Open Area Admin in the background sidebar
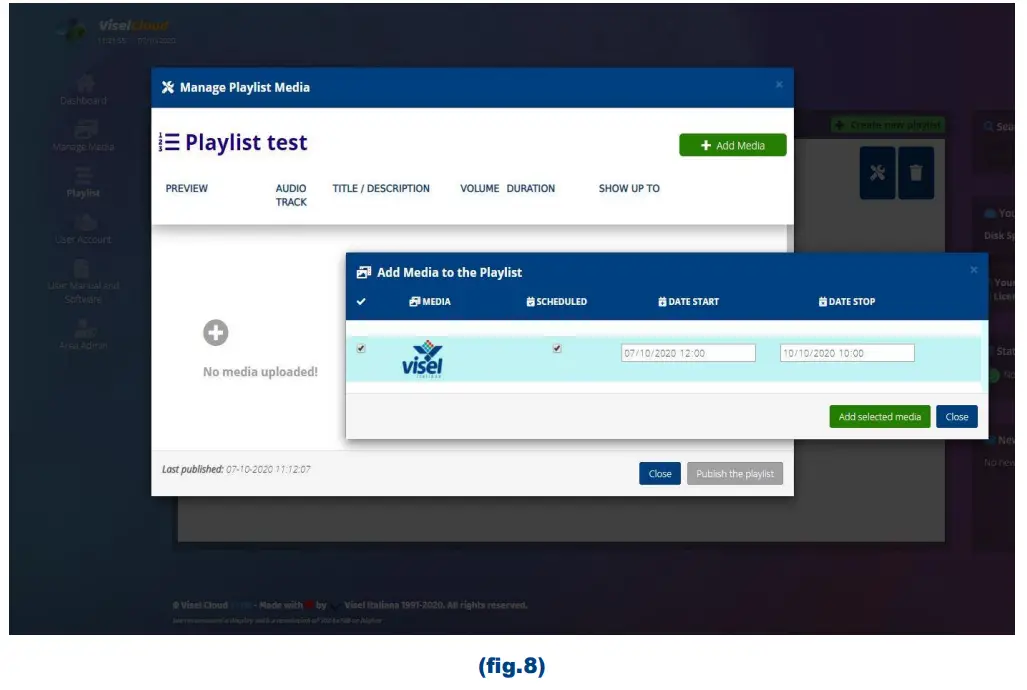Screen dimensions: 1027x690 click(83, 335)
